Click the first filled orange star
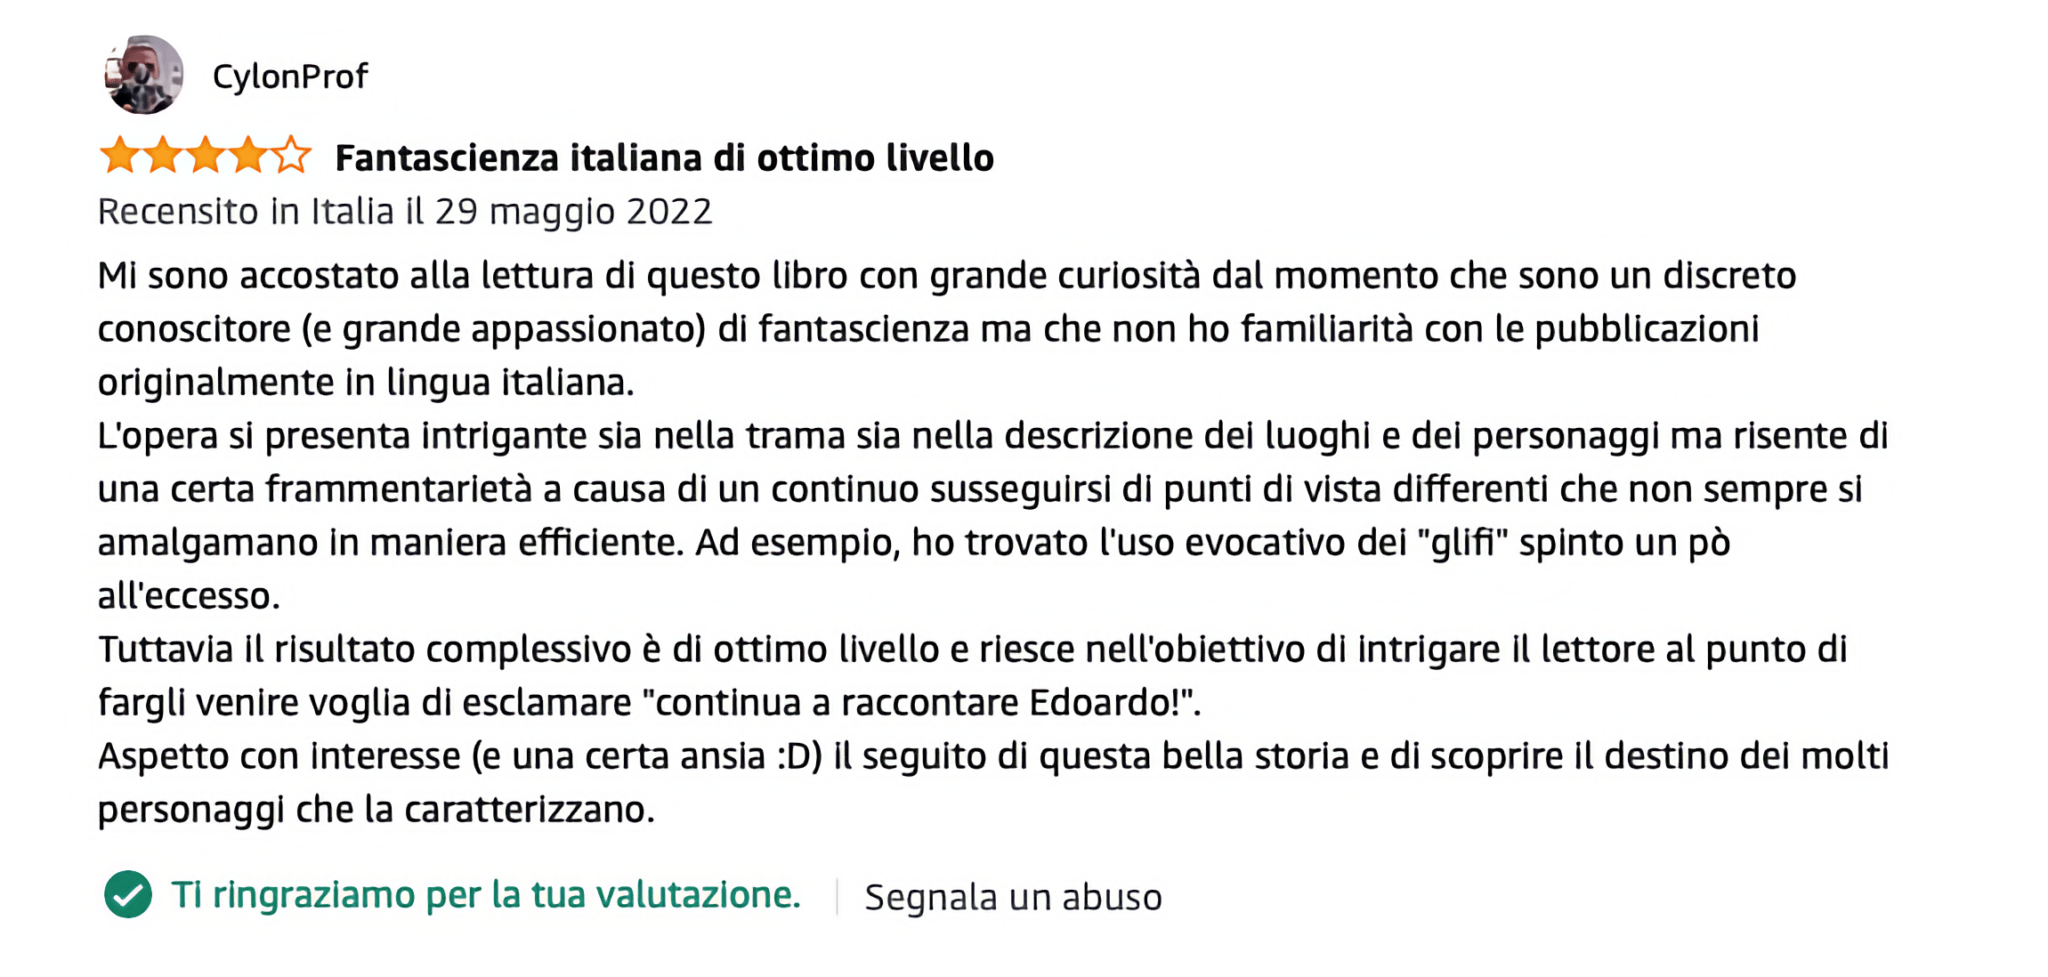The width and height of the screenshot is (2048, 977). (120, 156)
